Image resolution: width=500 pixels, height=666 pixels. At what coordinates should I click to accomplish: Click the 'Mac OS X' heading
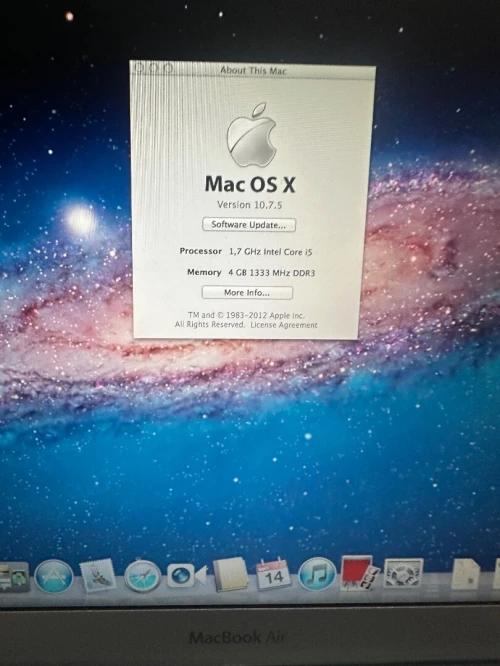[x=250, y=184]
